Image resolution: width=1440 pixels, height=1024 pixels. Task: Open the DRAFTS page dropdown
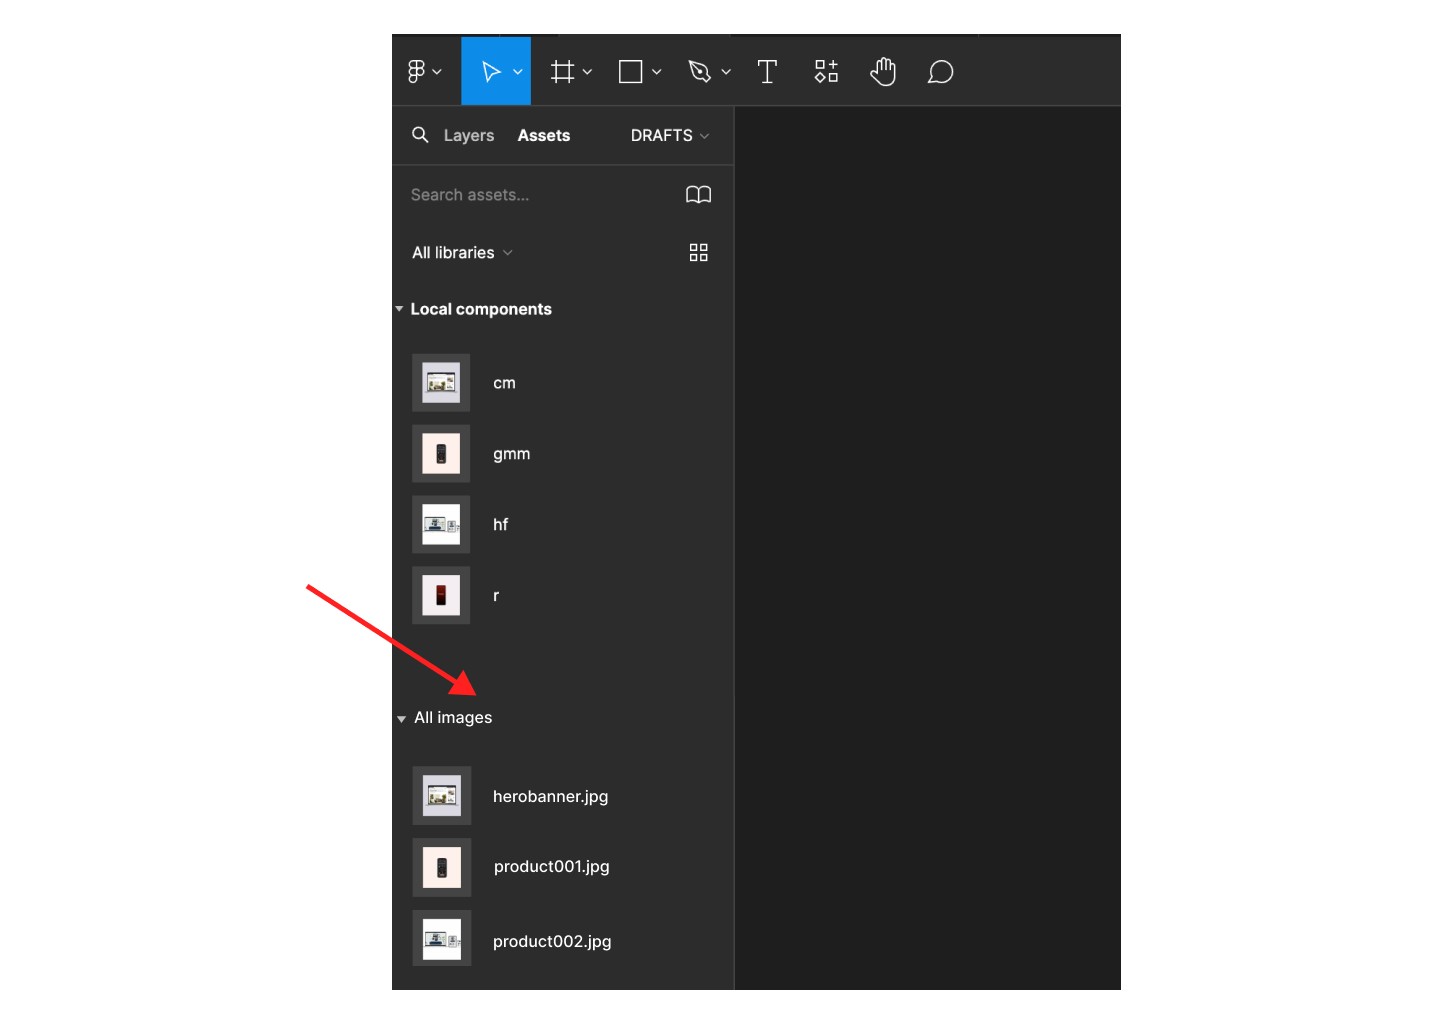coord(670,136)
